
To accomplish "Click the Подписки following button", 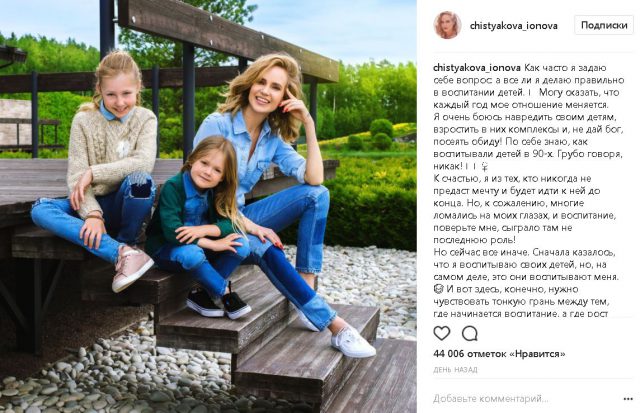I will pyautogui.click(x=604, y=25).
